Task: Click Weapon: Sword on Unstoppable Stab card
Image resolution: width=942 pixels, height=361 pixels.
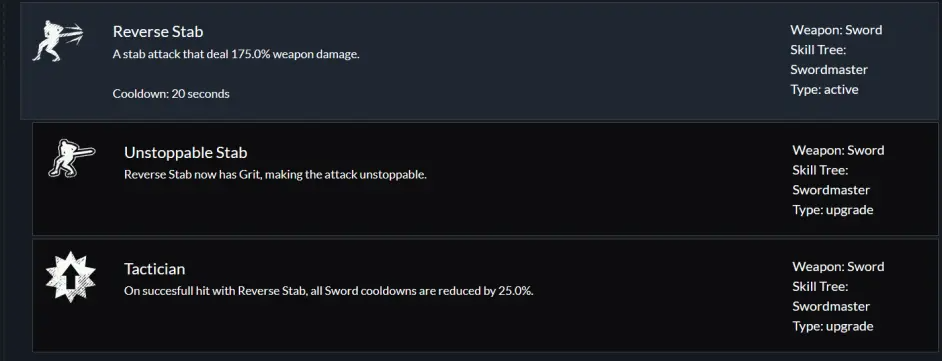Action: pyautogui.click(x=838, y=150)
